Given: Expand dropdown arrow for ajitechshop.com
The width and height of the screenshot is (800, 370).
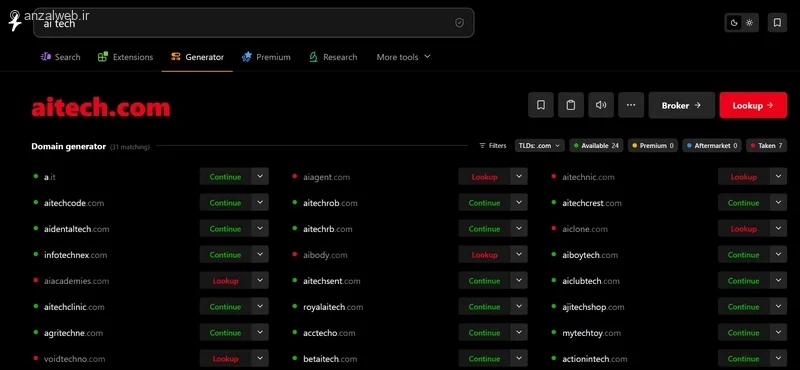Looking at the screenshot, I should pyautogui.click(x=778, y=307).
